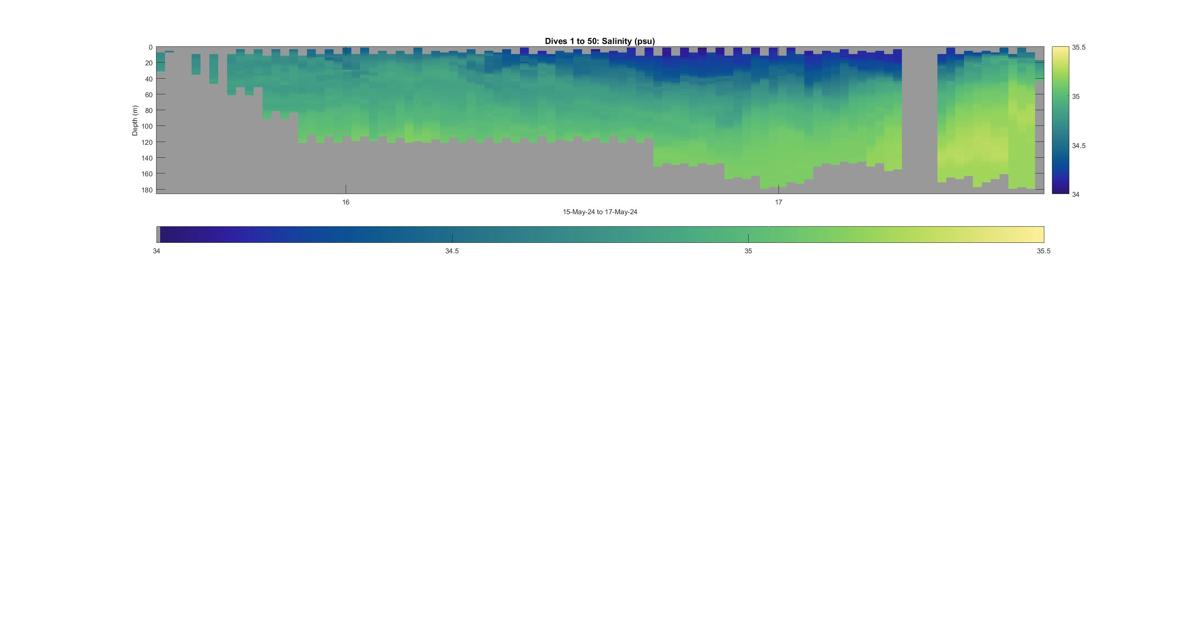Viewport: 1200px width, 622px height.
Task: Click the '35' label under the horizontal colorbar
Action: [748, 251]
